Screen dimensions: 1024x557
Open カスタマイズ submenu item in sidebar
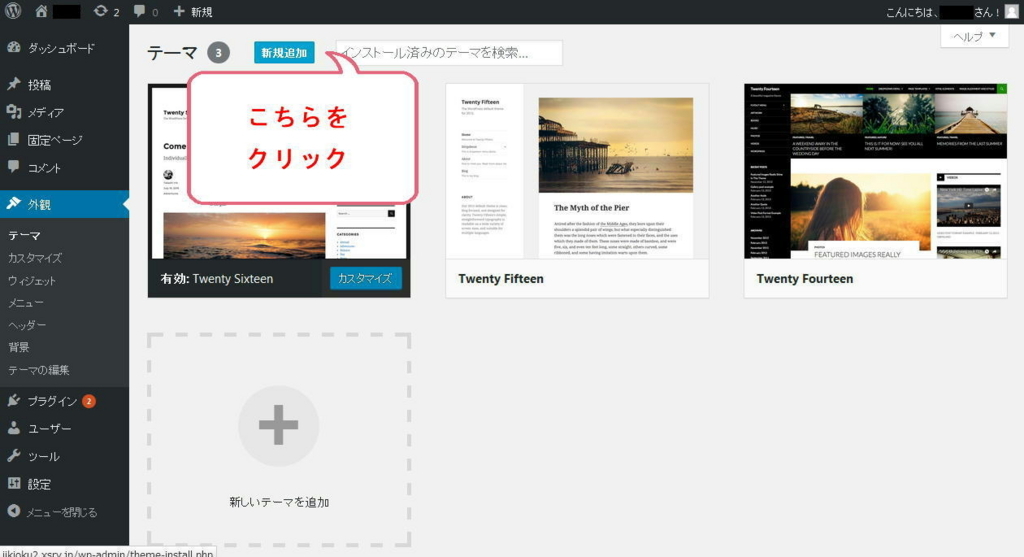35,258
